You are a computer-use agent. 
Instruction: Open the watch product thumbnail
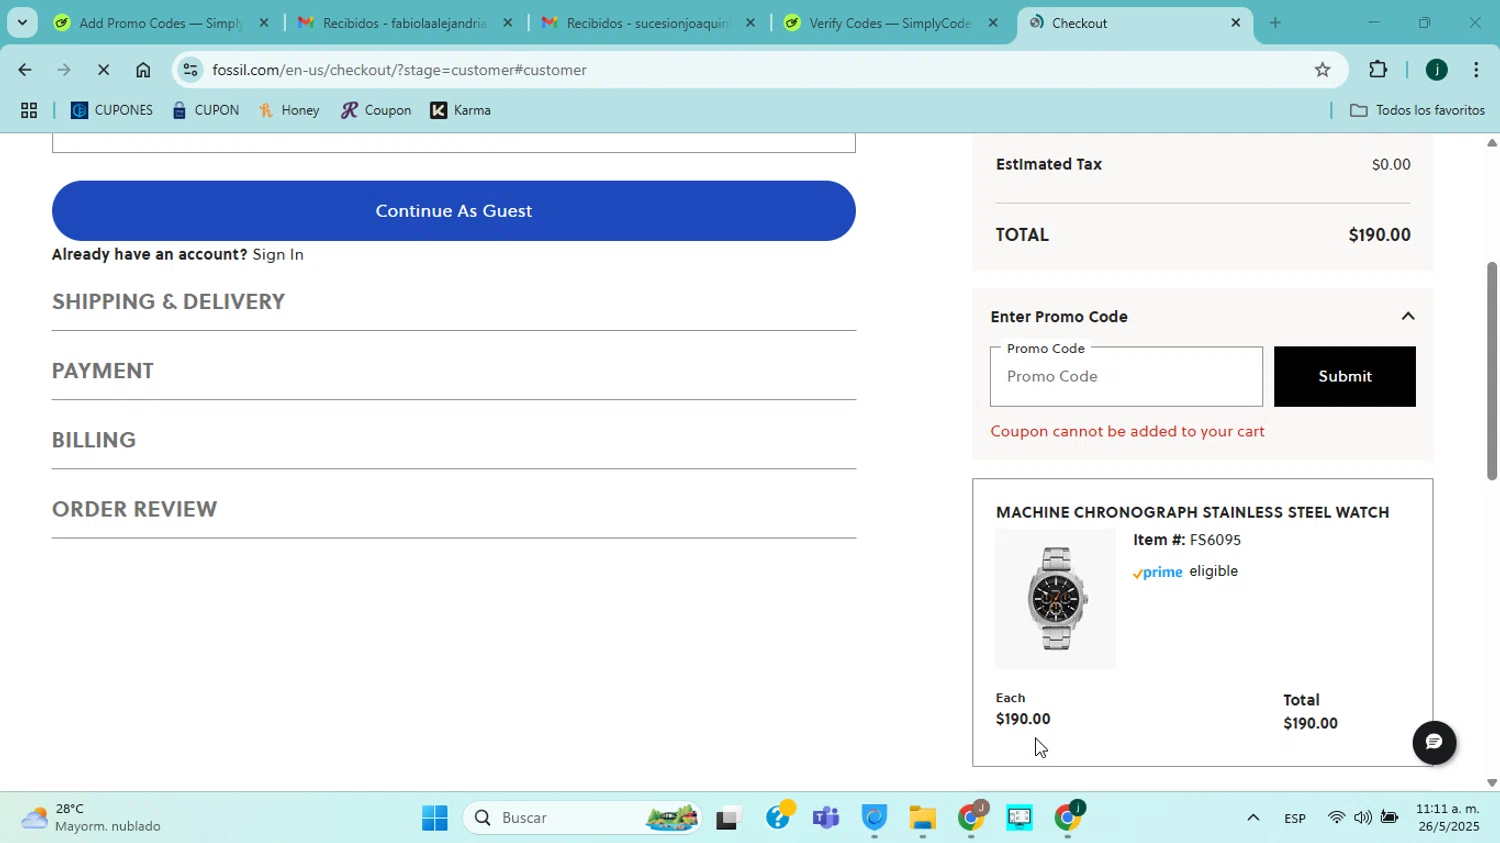coord(1055,599)
